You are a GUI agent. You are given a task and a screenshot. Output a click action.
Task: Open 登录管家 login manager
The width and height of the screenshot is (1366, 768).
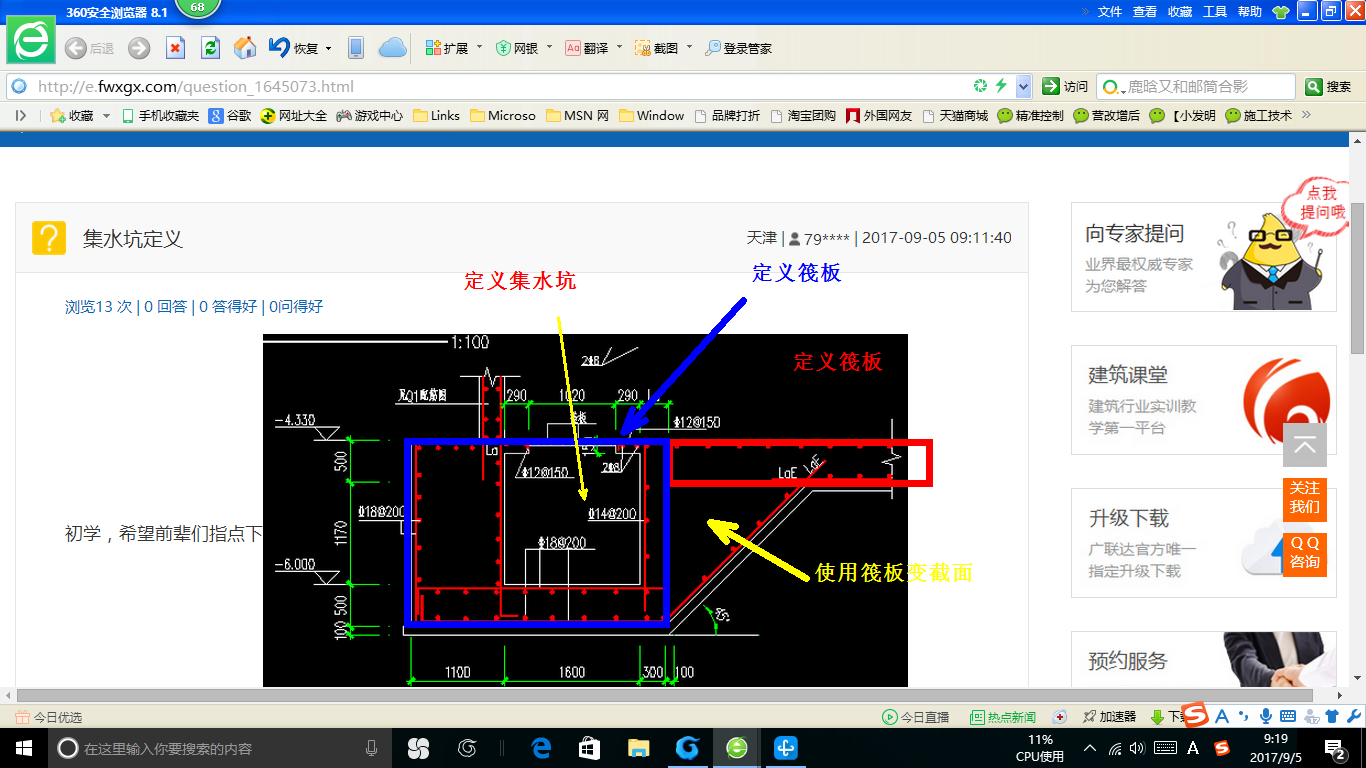pos(738,48)
